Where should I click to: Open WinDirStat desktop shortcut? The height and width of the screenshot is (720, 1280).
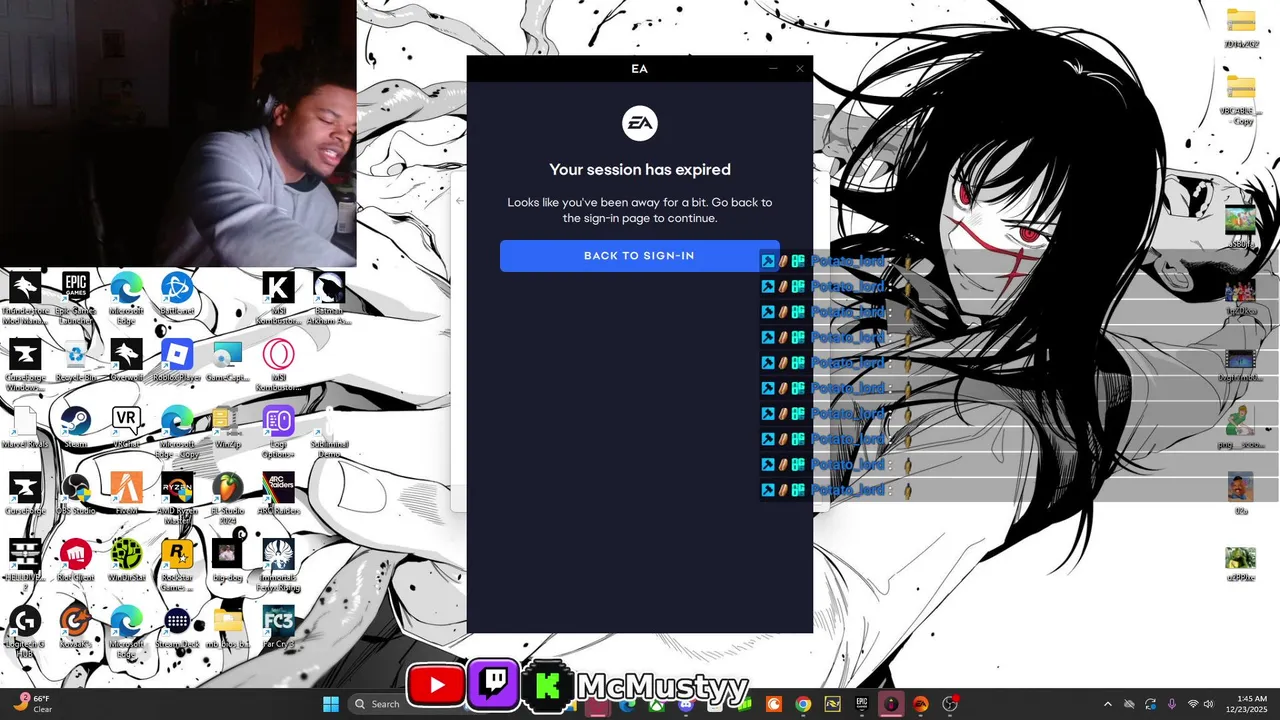(126, 560)
